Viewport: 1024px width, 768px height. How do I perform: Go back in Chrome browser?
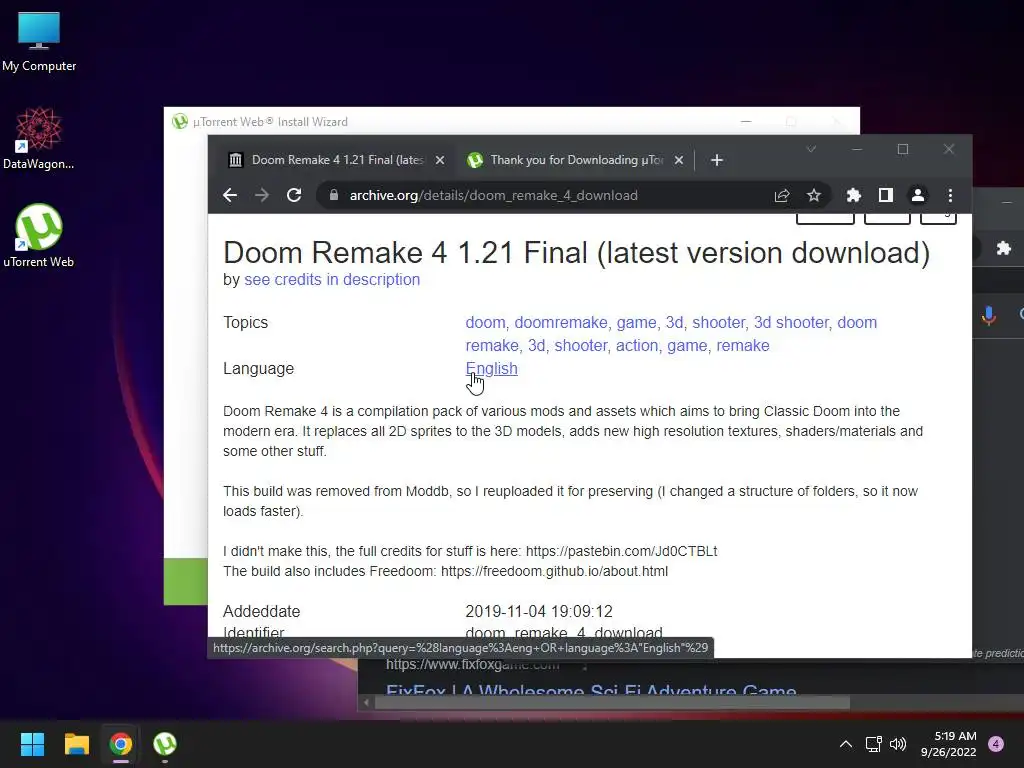click(229, 195)
